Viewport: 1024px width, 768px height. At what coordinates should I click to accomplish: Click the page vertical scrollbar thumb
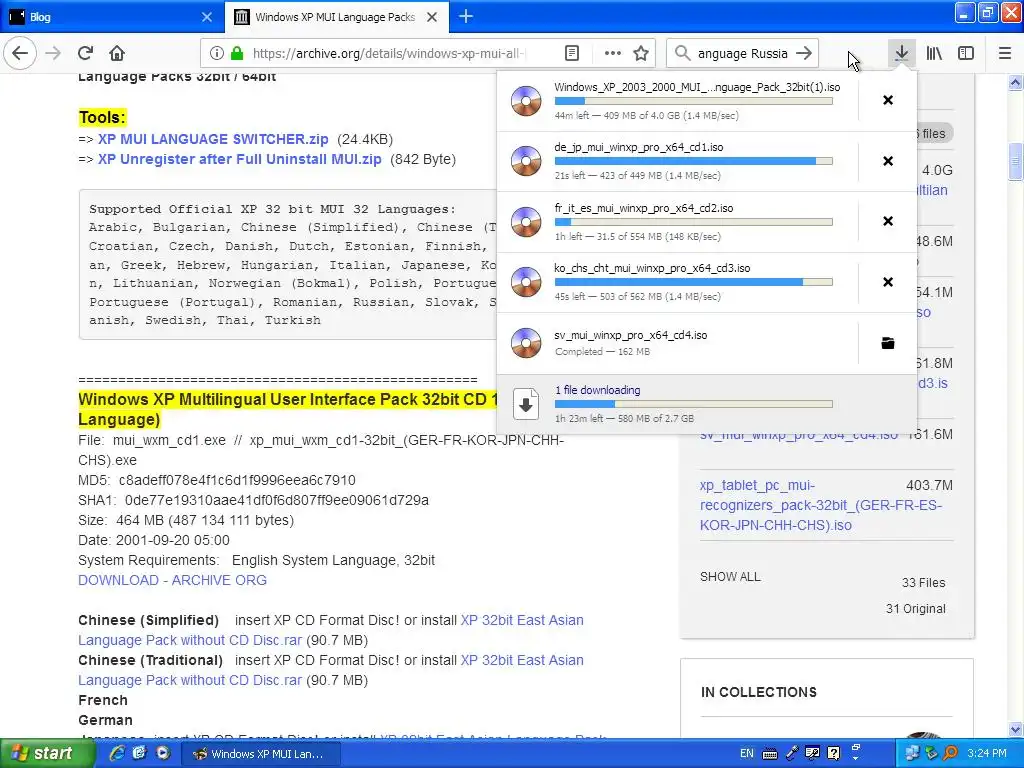[x=1015, y=161]
